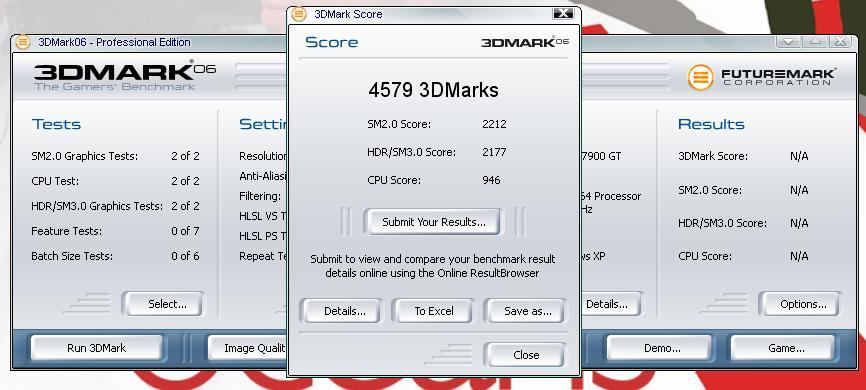Click CPU Score value 946

(x=491, y=180)
